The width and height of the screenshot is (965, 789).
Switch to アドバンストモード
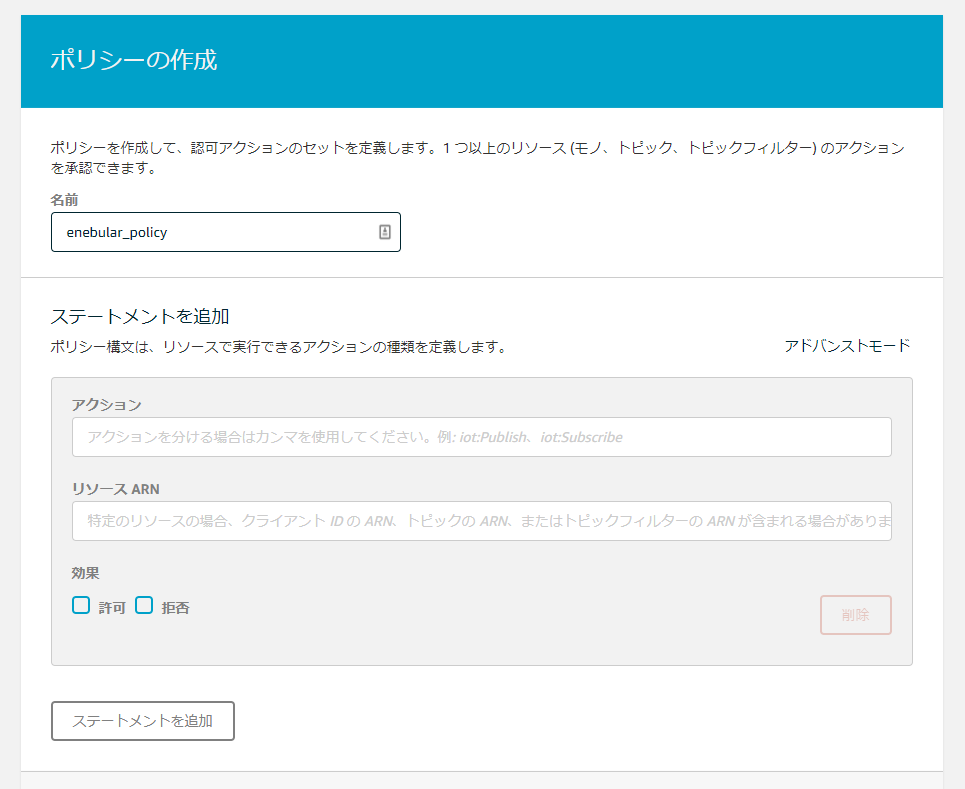click(847, 345)
